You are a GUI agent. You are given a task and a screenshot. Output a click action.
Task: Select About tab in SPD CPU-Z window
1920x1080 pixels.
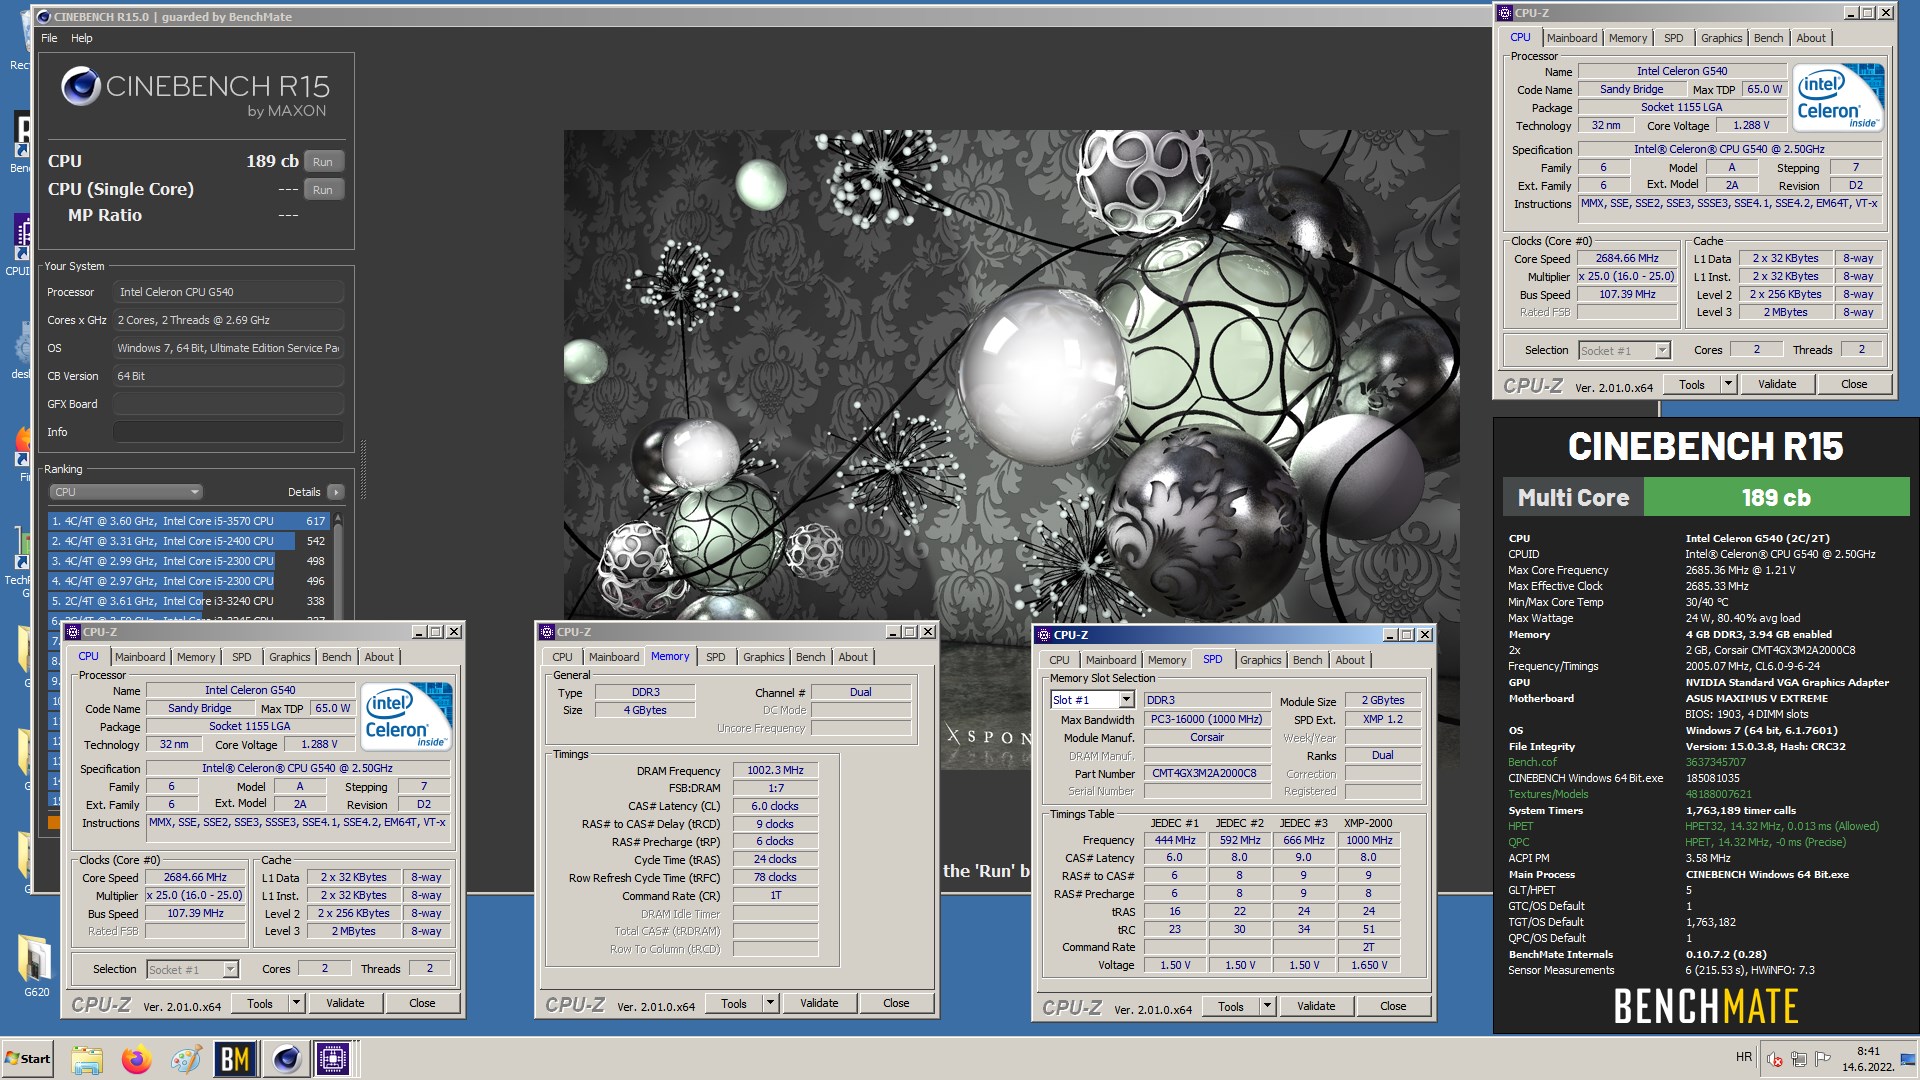(1349, 660)
